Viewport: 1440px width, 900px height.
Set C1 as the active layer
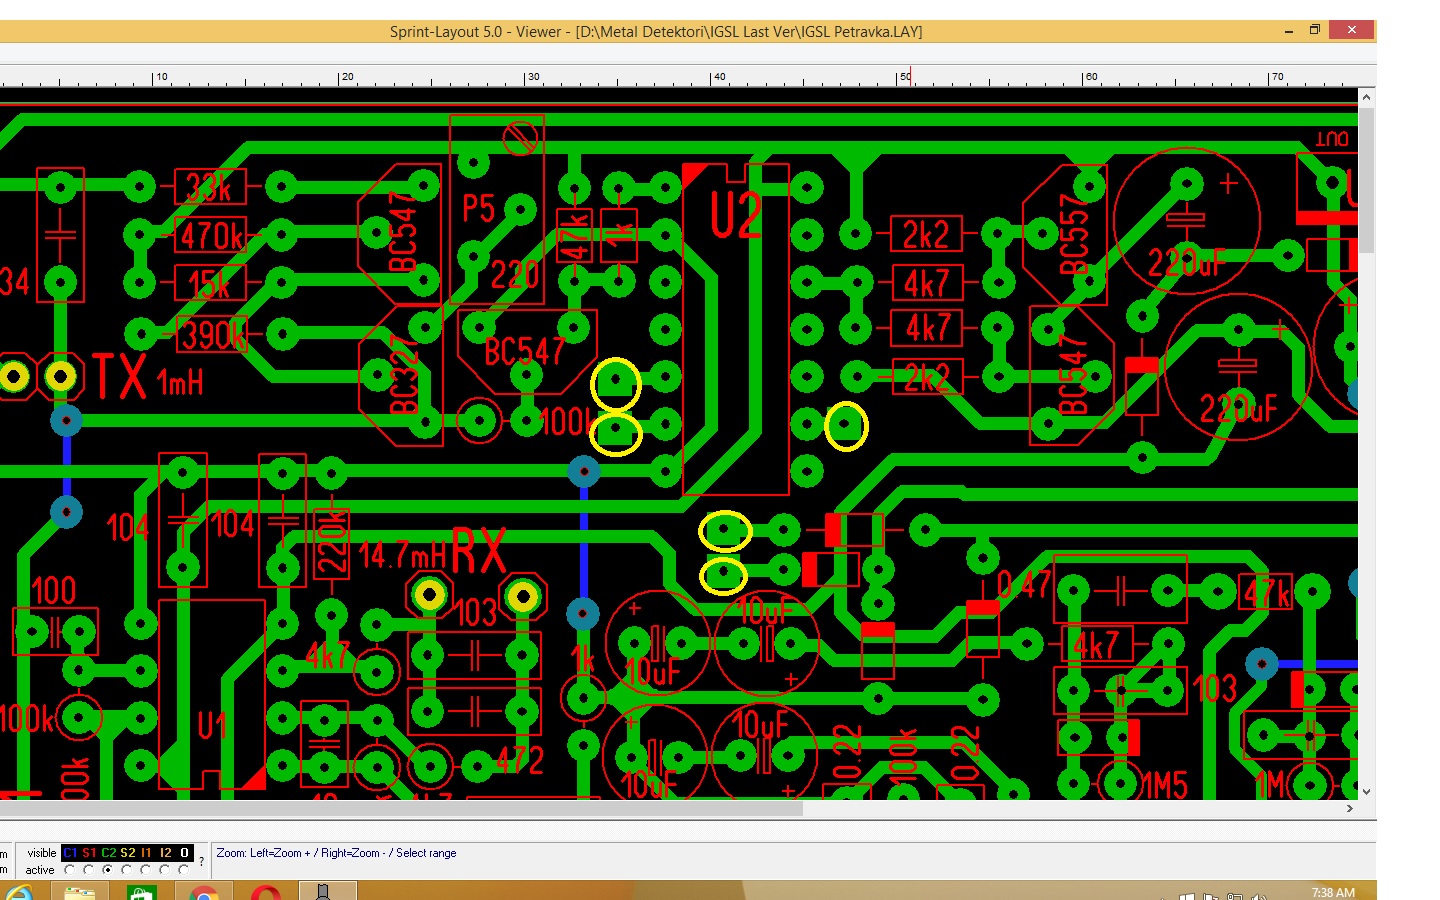coord(70,870)
